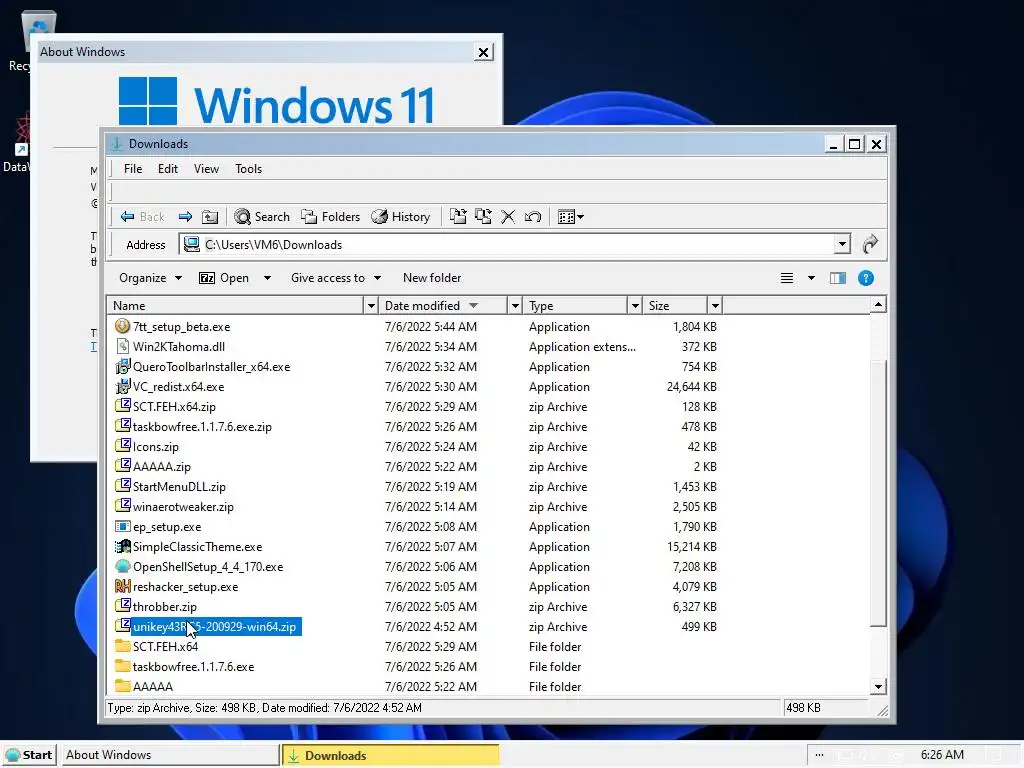The image size is (1024, 768).
Task: Select VC_redist.x64.exe file icon
Action: click(x=122, y=387)
